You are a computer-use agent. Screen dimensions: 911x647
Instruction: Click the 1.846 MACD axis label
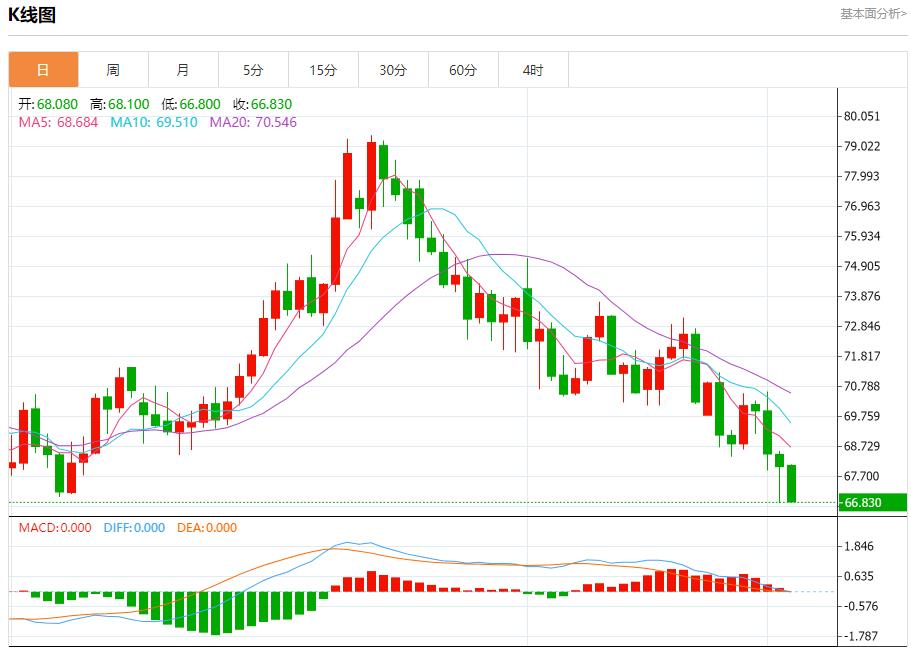click(859, 547)
